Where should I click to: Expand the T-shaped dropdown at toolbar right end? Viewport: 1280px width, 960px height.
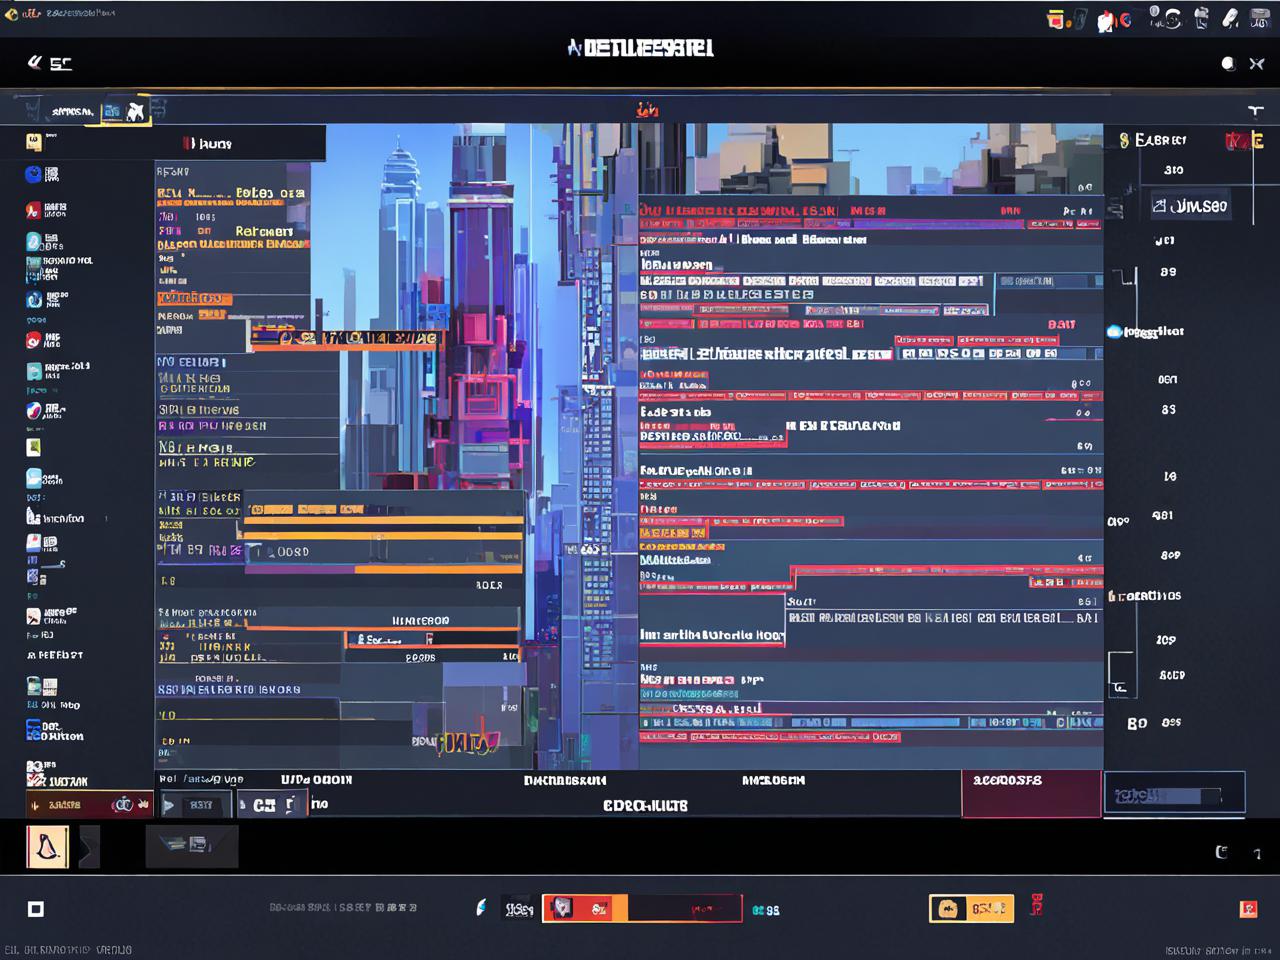[x=1255, y=110]
